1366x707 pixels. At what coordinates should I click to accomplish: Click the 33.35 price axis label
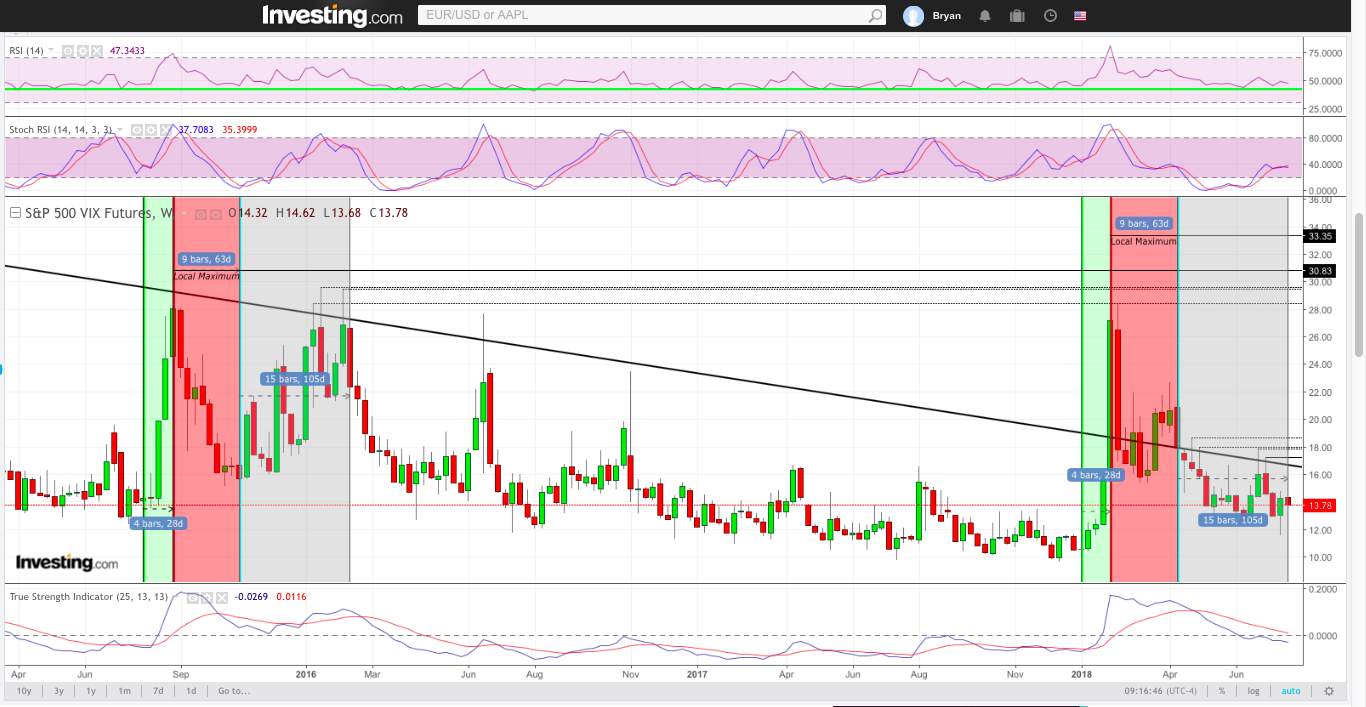pyautogui.click(x=1320, y=236)
